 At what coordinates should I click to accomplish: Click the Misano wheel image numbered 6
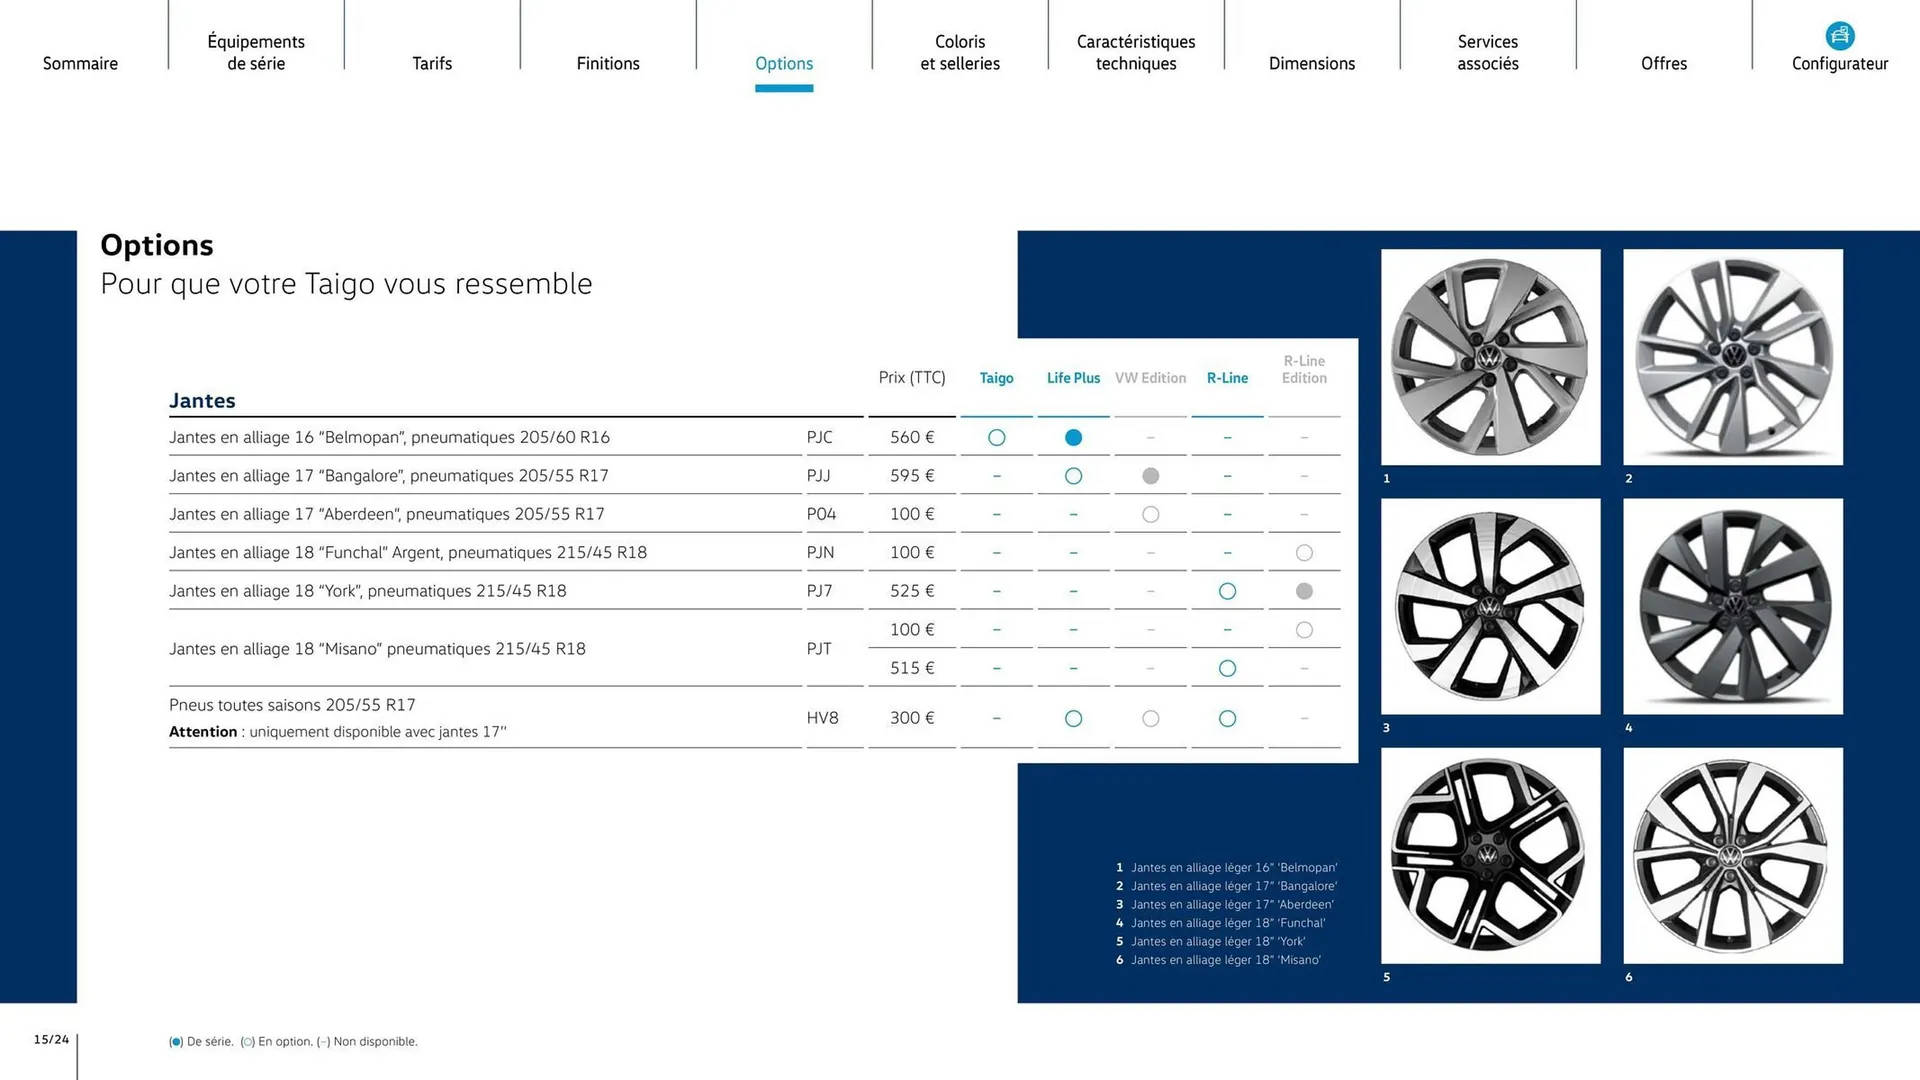(x=1733, y=855)
